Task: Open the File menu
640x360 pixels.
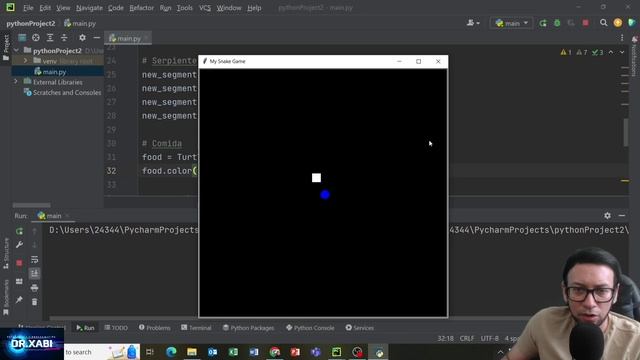Action: (x=28, y=8)
